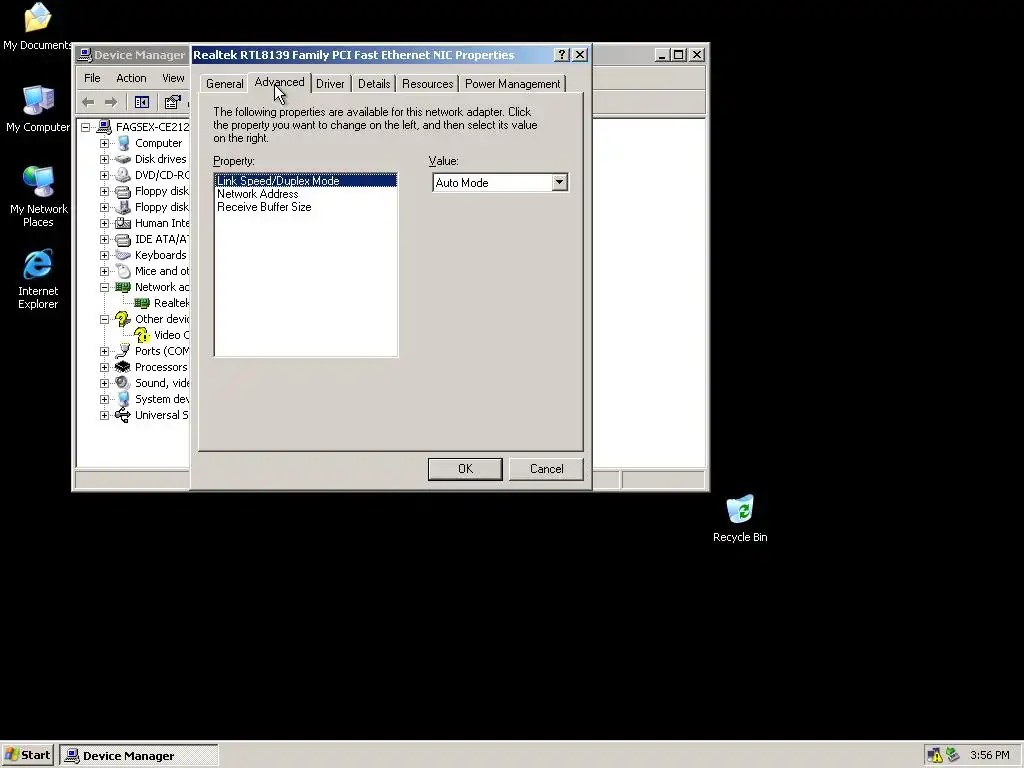Click the Properties toolbar icon in Device Manager
The image size is (1024, 768).
tap(172, 102)
